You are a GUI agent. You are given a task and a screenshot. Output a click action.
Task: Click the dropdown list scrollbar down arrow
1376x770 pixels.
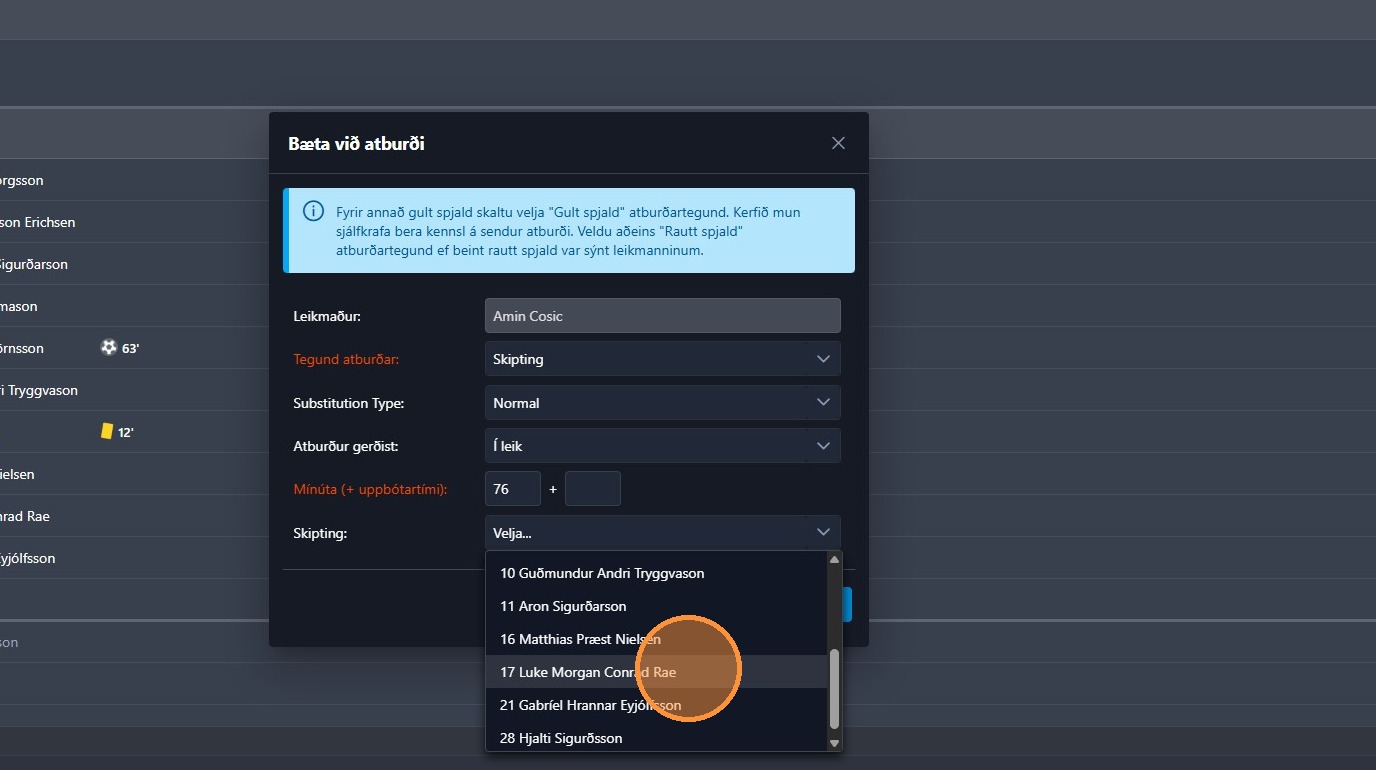[x=835, y=743]
